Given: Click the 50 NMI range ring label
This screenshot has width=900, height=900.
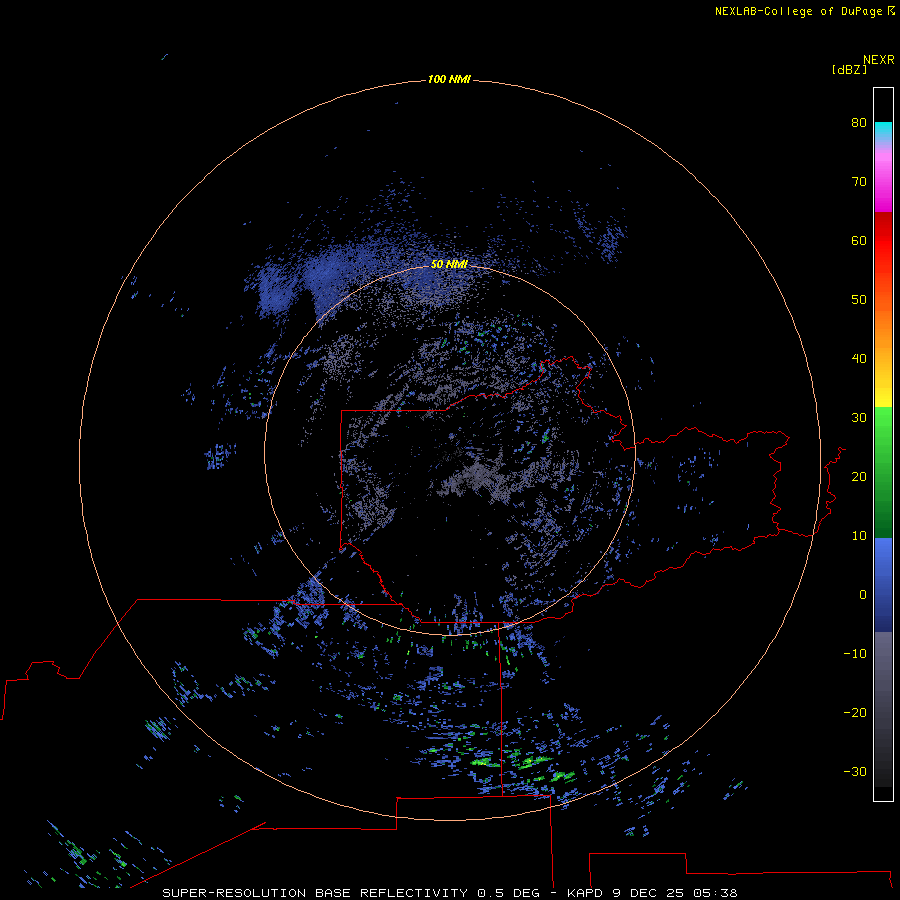Looking at the screenshot, I should point(449,264).
